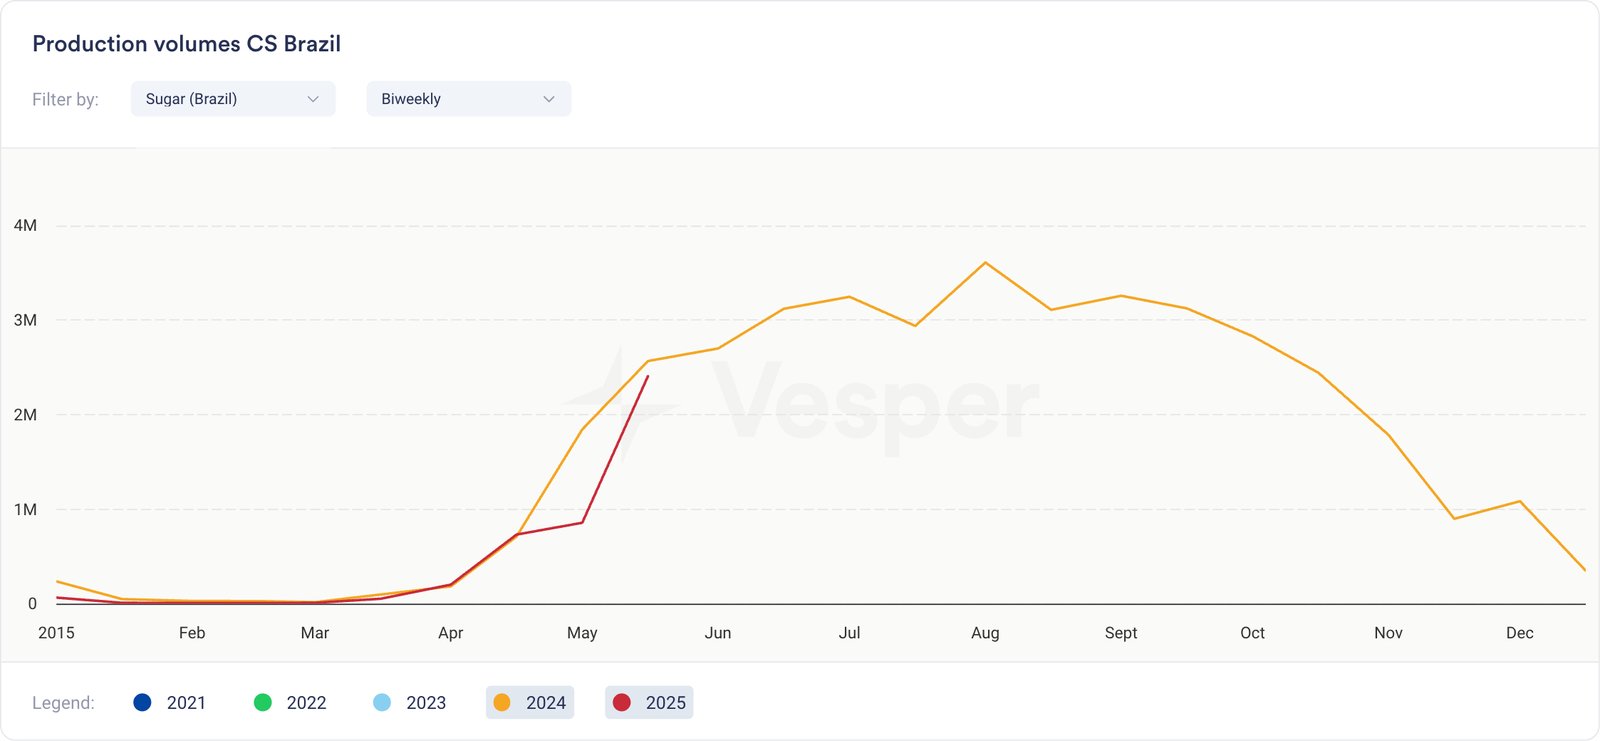Viewport: 1600px width, 741px height.
Task: Hide the 2024 series line
Action: [530, 703]
